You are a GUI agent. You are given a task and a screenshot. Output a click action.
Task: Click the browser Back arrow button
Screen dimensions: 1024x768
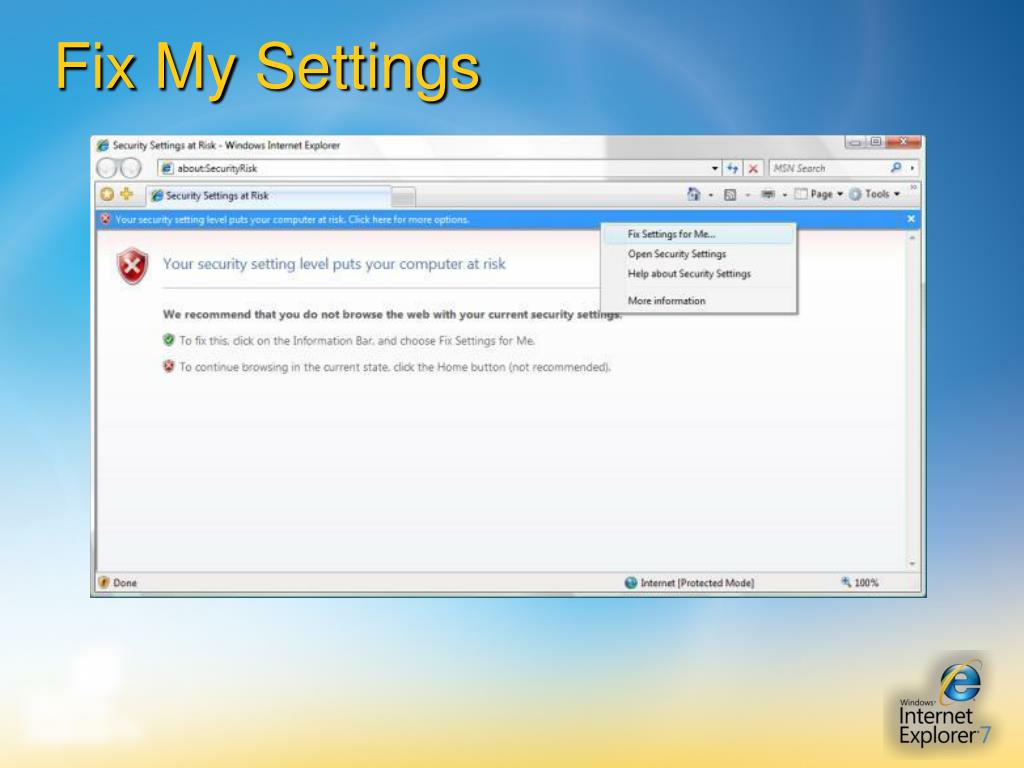pyautogui.click(x=106, y=168)
